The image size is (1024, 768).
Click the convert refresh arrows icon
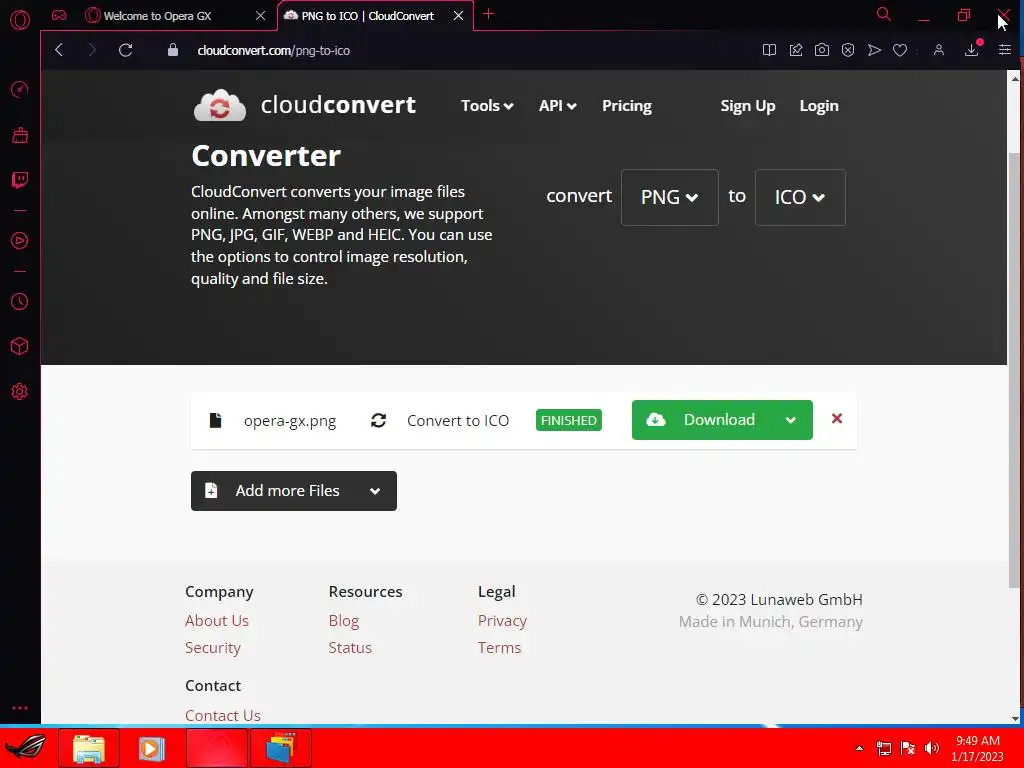click(x=378, y=420)
